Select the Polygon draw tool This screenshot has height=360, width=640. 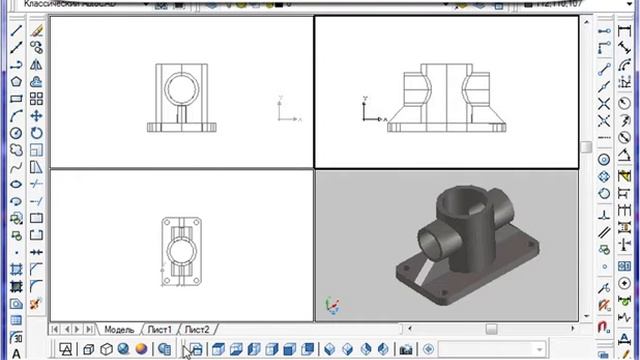coord(16,82)
